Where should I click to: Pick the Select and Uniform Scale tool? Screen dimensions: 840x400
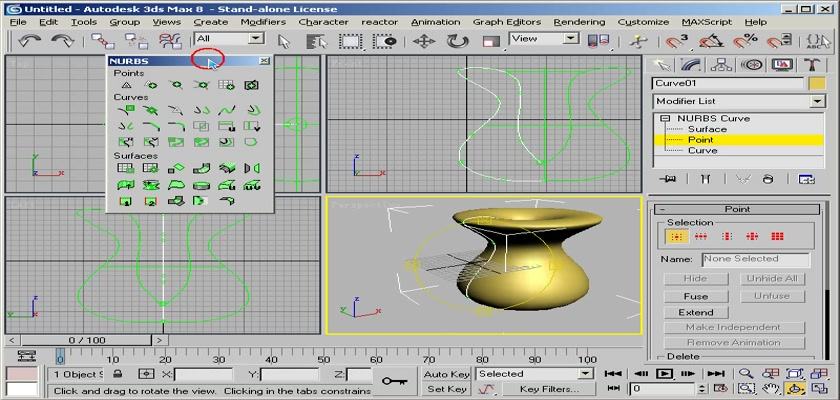[x=489, y=42]
